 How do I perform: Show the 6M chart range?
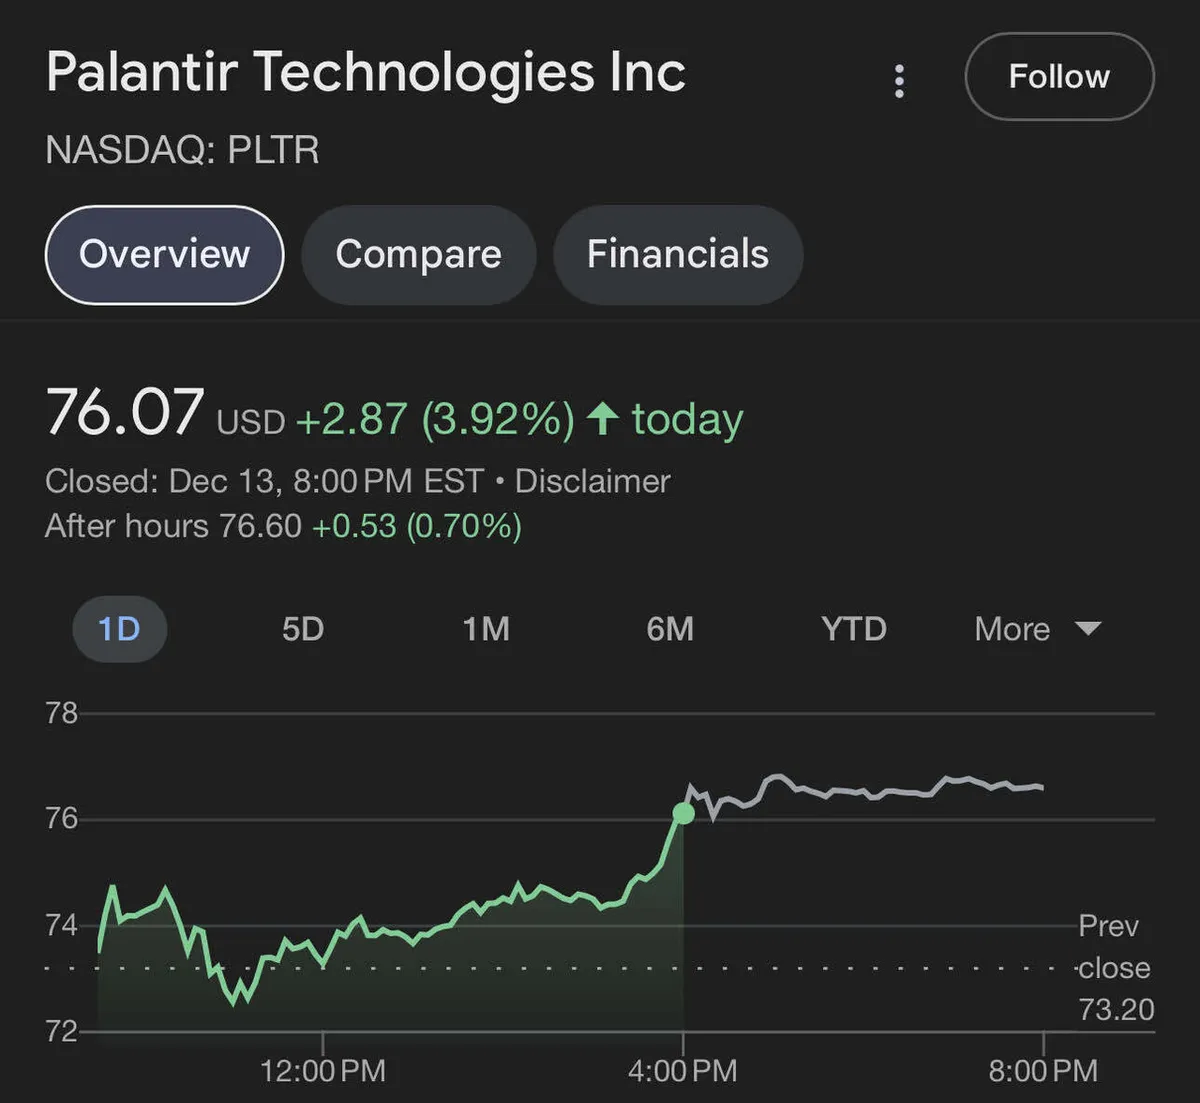click(669, 629)
